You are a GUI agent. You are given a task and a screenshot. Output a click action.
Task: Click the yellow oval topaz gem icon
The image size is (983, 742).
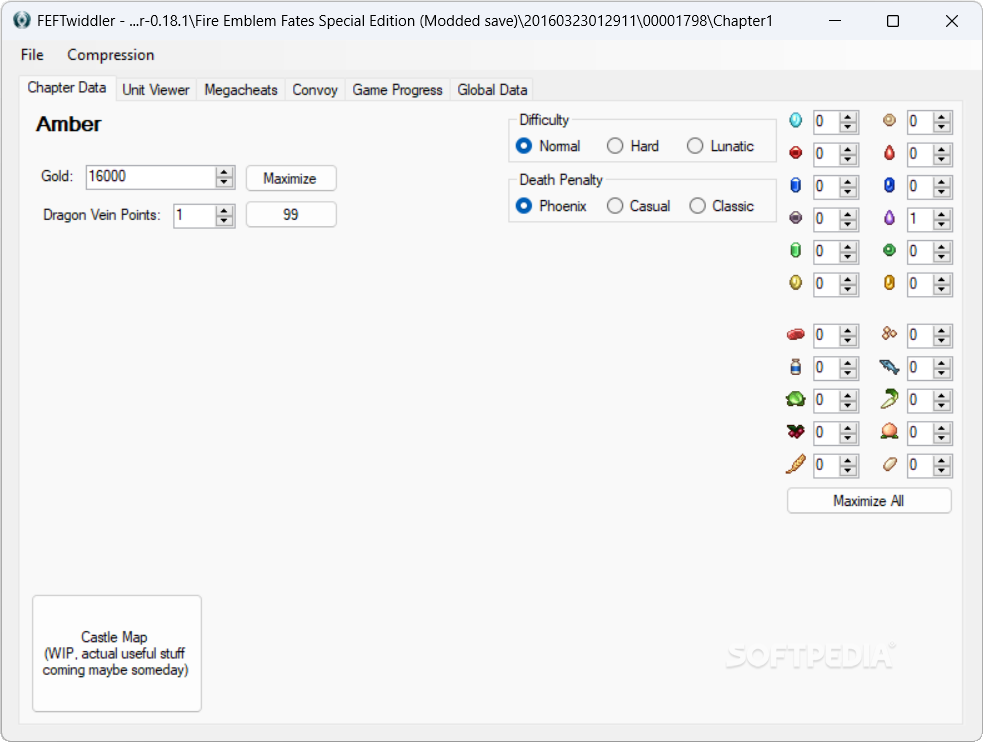coord(796,283)
